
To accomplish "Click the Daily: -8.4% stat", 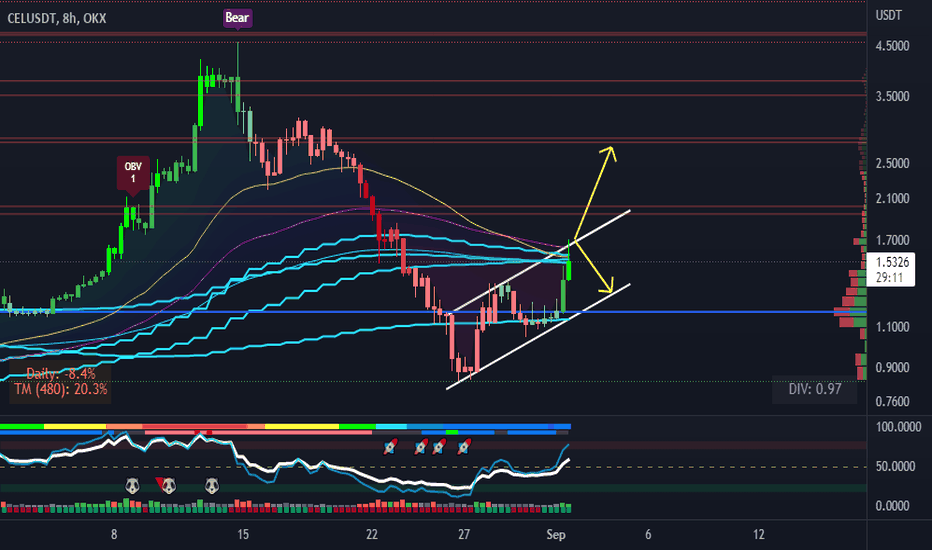I will (x=61, y=374).
